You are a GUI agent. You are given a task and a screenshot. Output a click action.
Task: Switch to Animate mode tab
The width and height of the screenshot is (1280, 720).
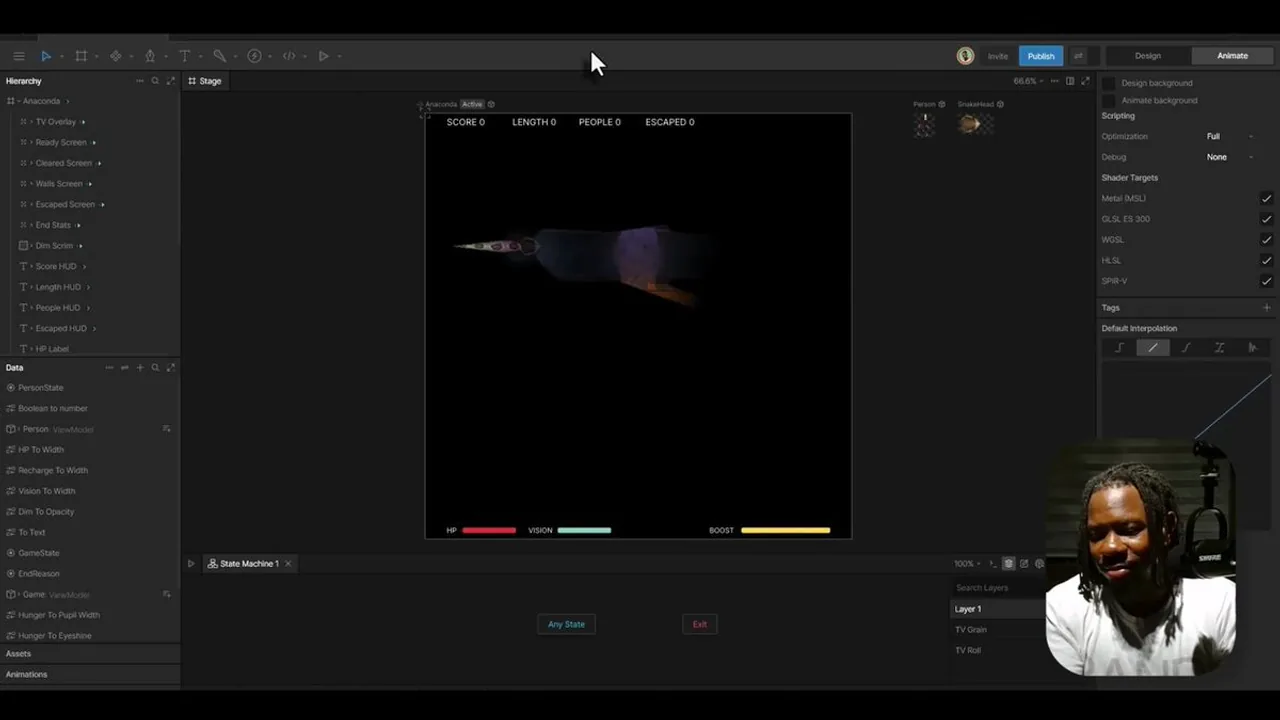(x=1232, y=56)
